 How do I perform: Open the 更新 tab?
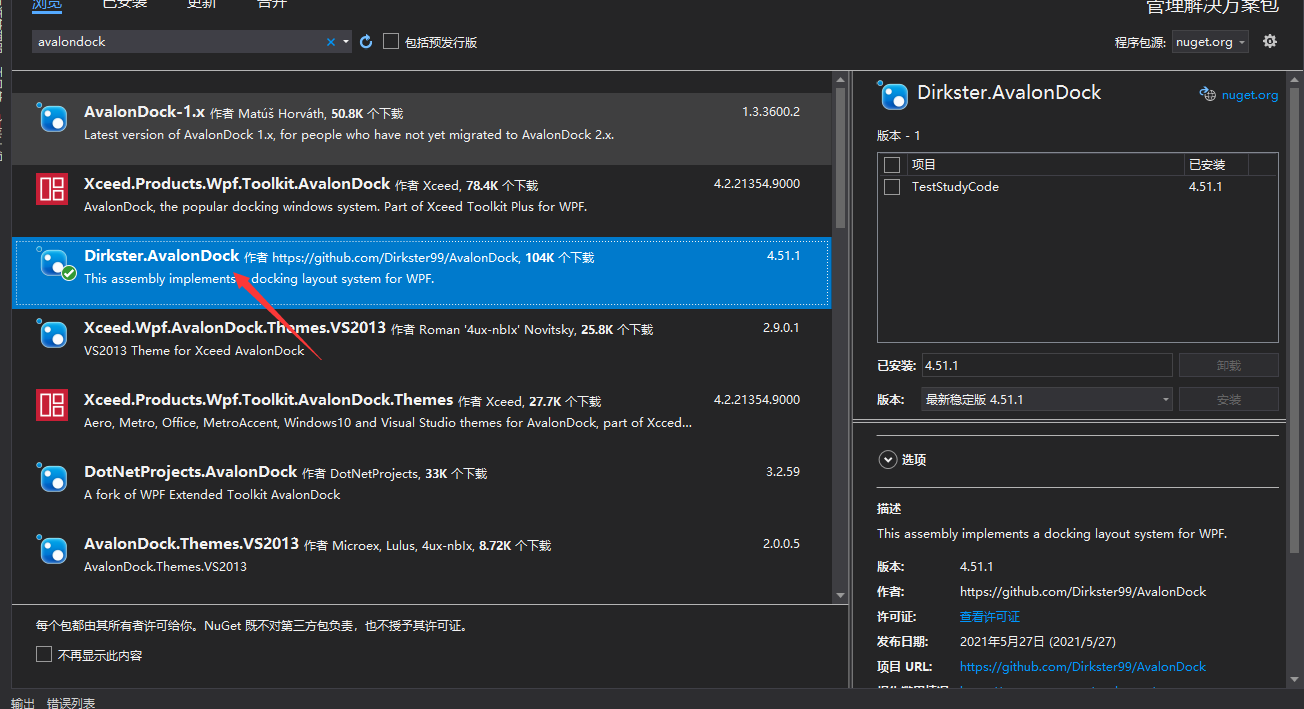[200, 4]
